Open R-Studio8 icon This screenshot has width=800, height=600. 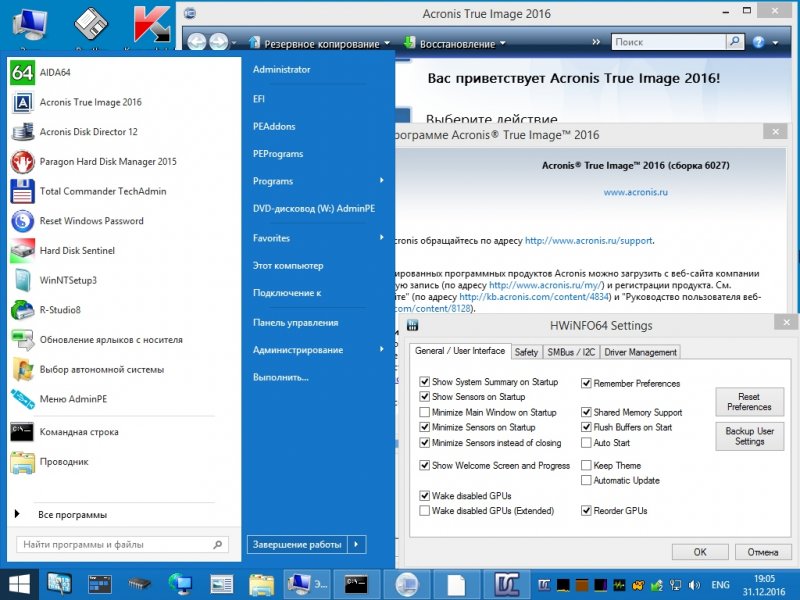tap(22, 310)
